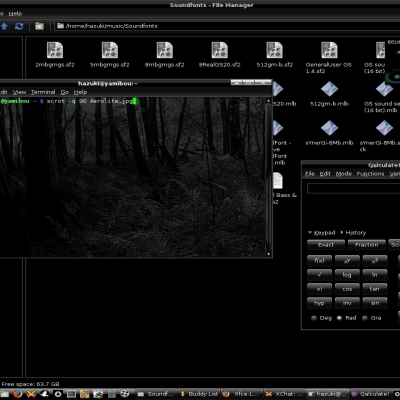Open the terminal's Help menu

tap(80, 92)
